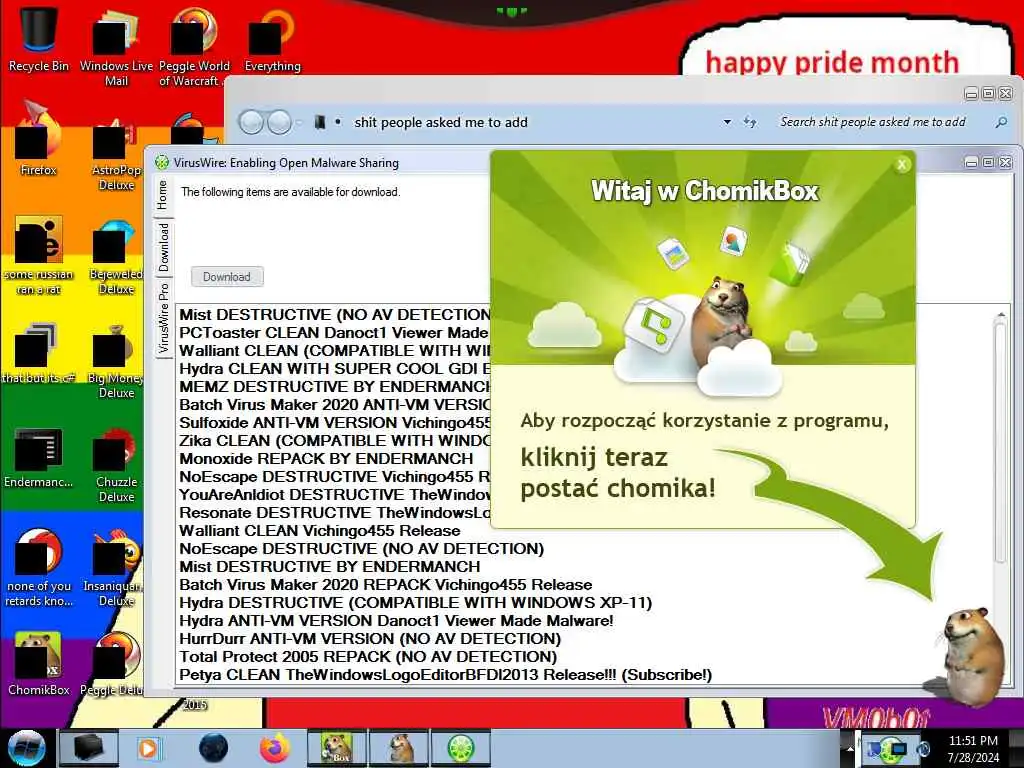1024x768 pixels.
Task: Select "MEMZ DESTRUCTIVE BY ENDERMANCH" row
Action: coord(334,387)
